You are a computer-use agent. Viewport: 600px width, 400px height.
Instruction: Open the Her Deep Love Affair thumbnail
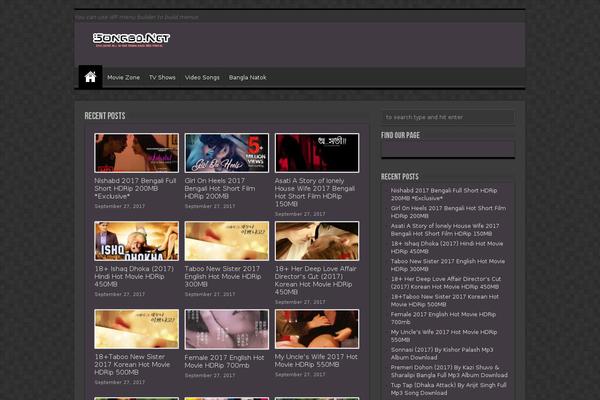click(x=317, y=241)
